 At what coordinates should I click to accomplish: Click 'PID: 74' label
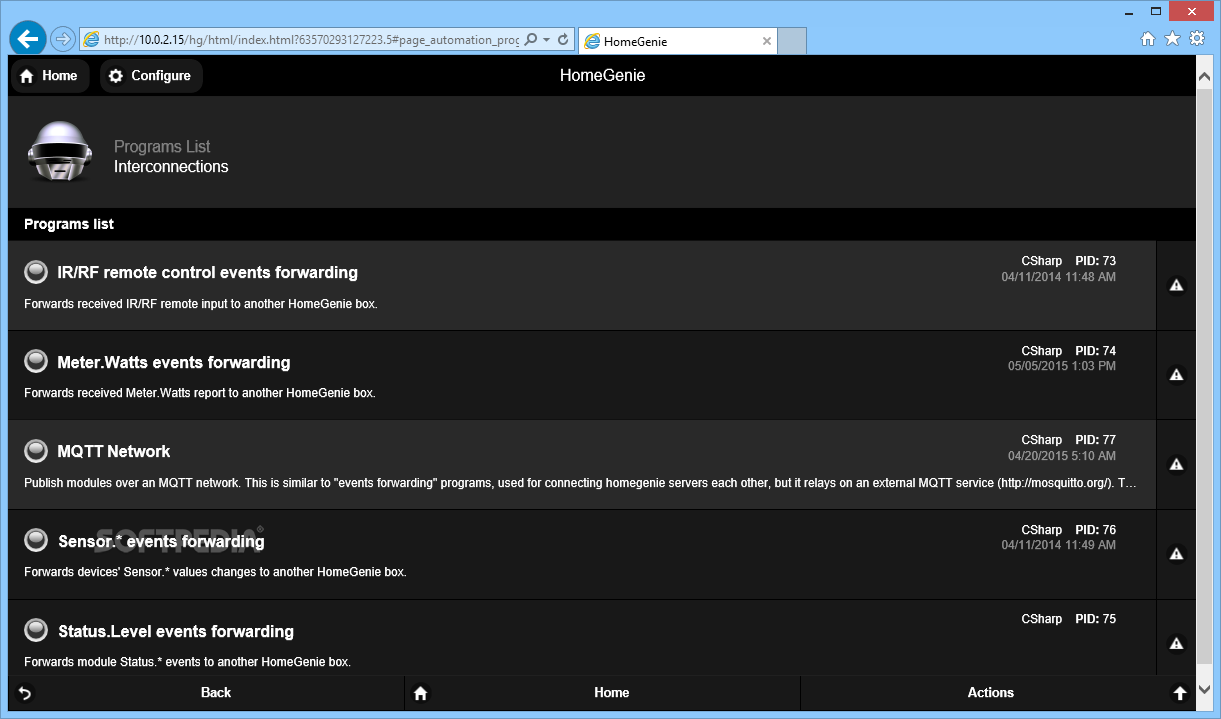click(x=1095, y=351)
